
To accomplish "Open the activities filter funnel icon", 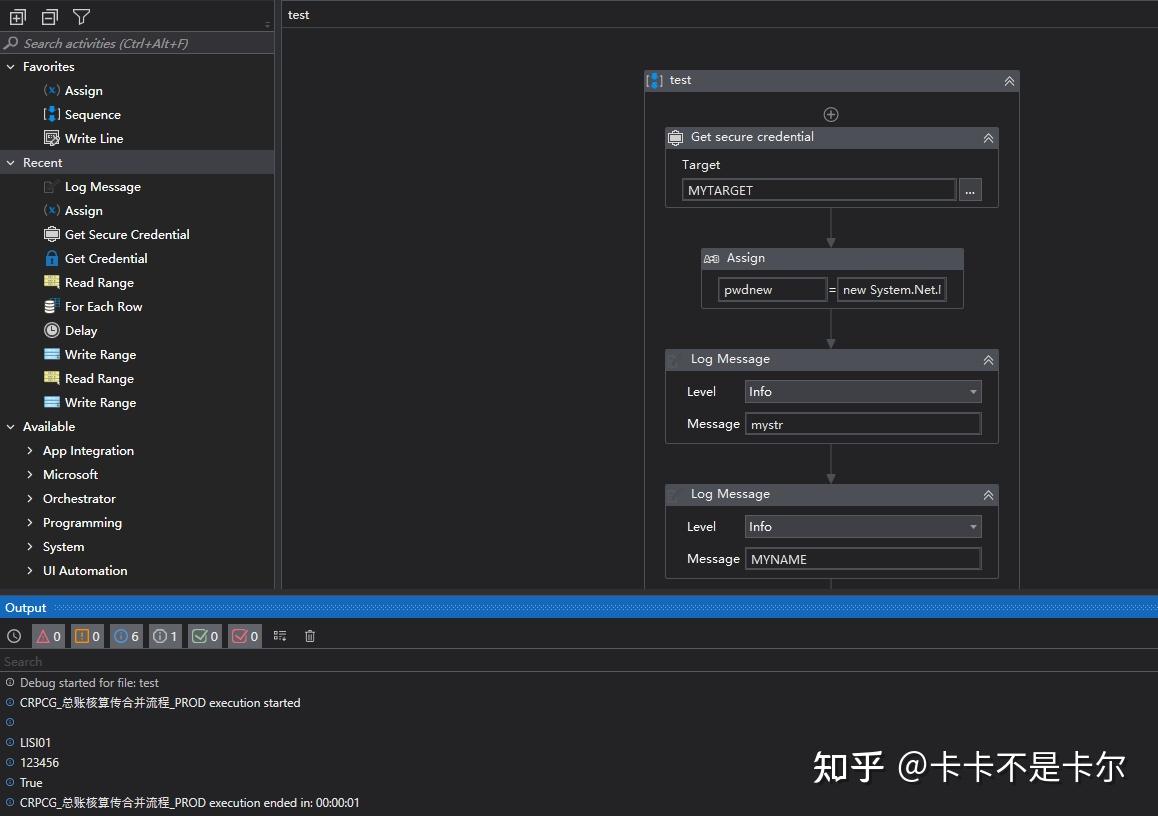I will pyautogui.click(x=81, y=16).
